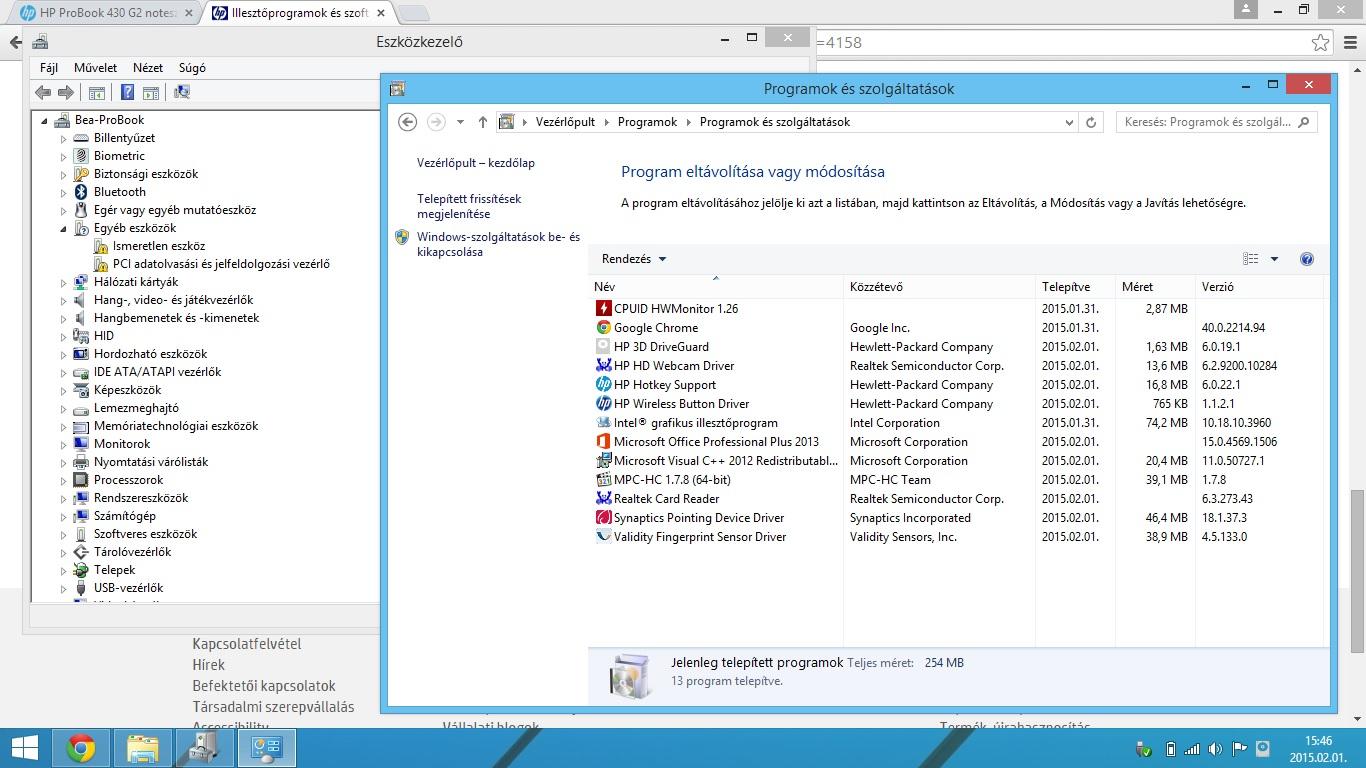The width and height of the screenshot is (1366, 768).
Task: Open the Súgó menu
Action: pyautogui.click(x=192, y=68)
